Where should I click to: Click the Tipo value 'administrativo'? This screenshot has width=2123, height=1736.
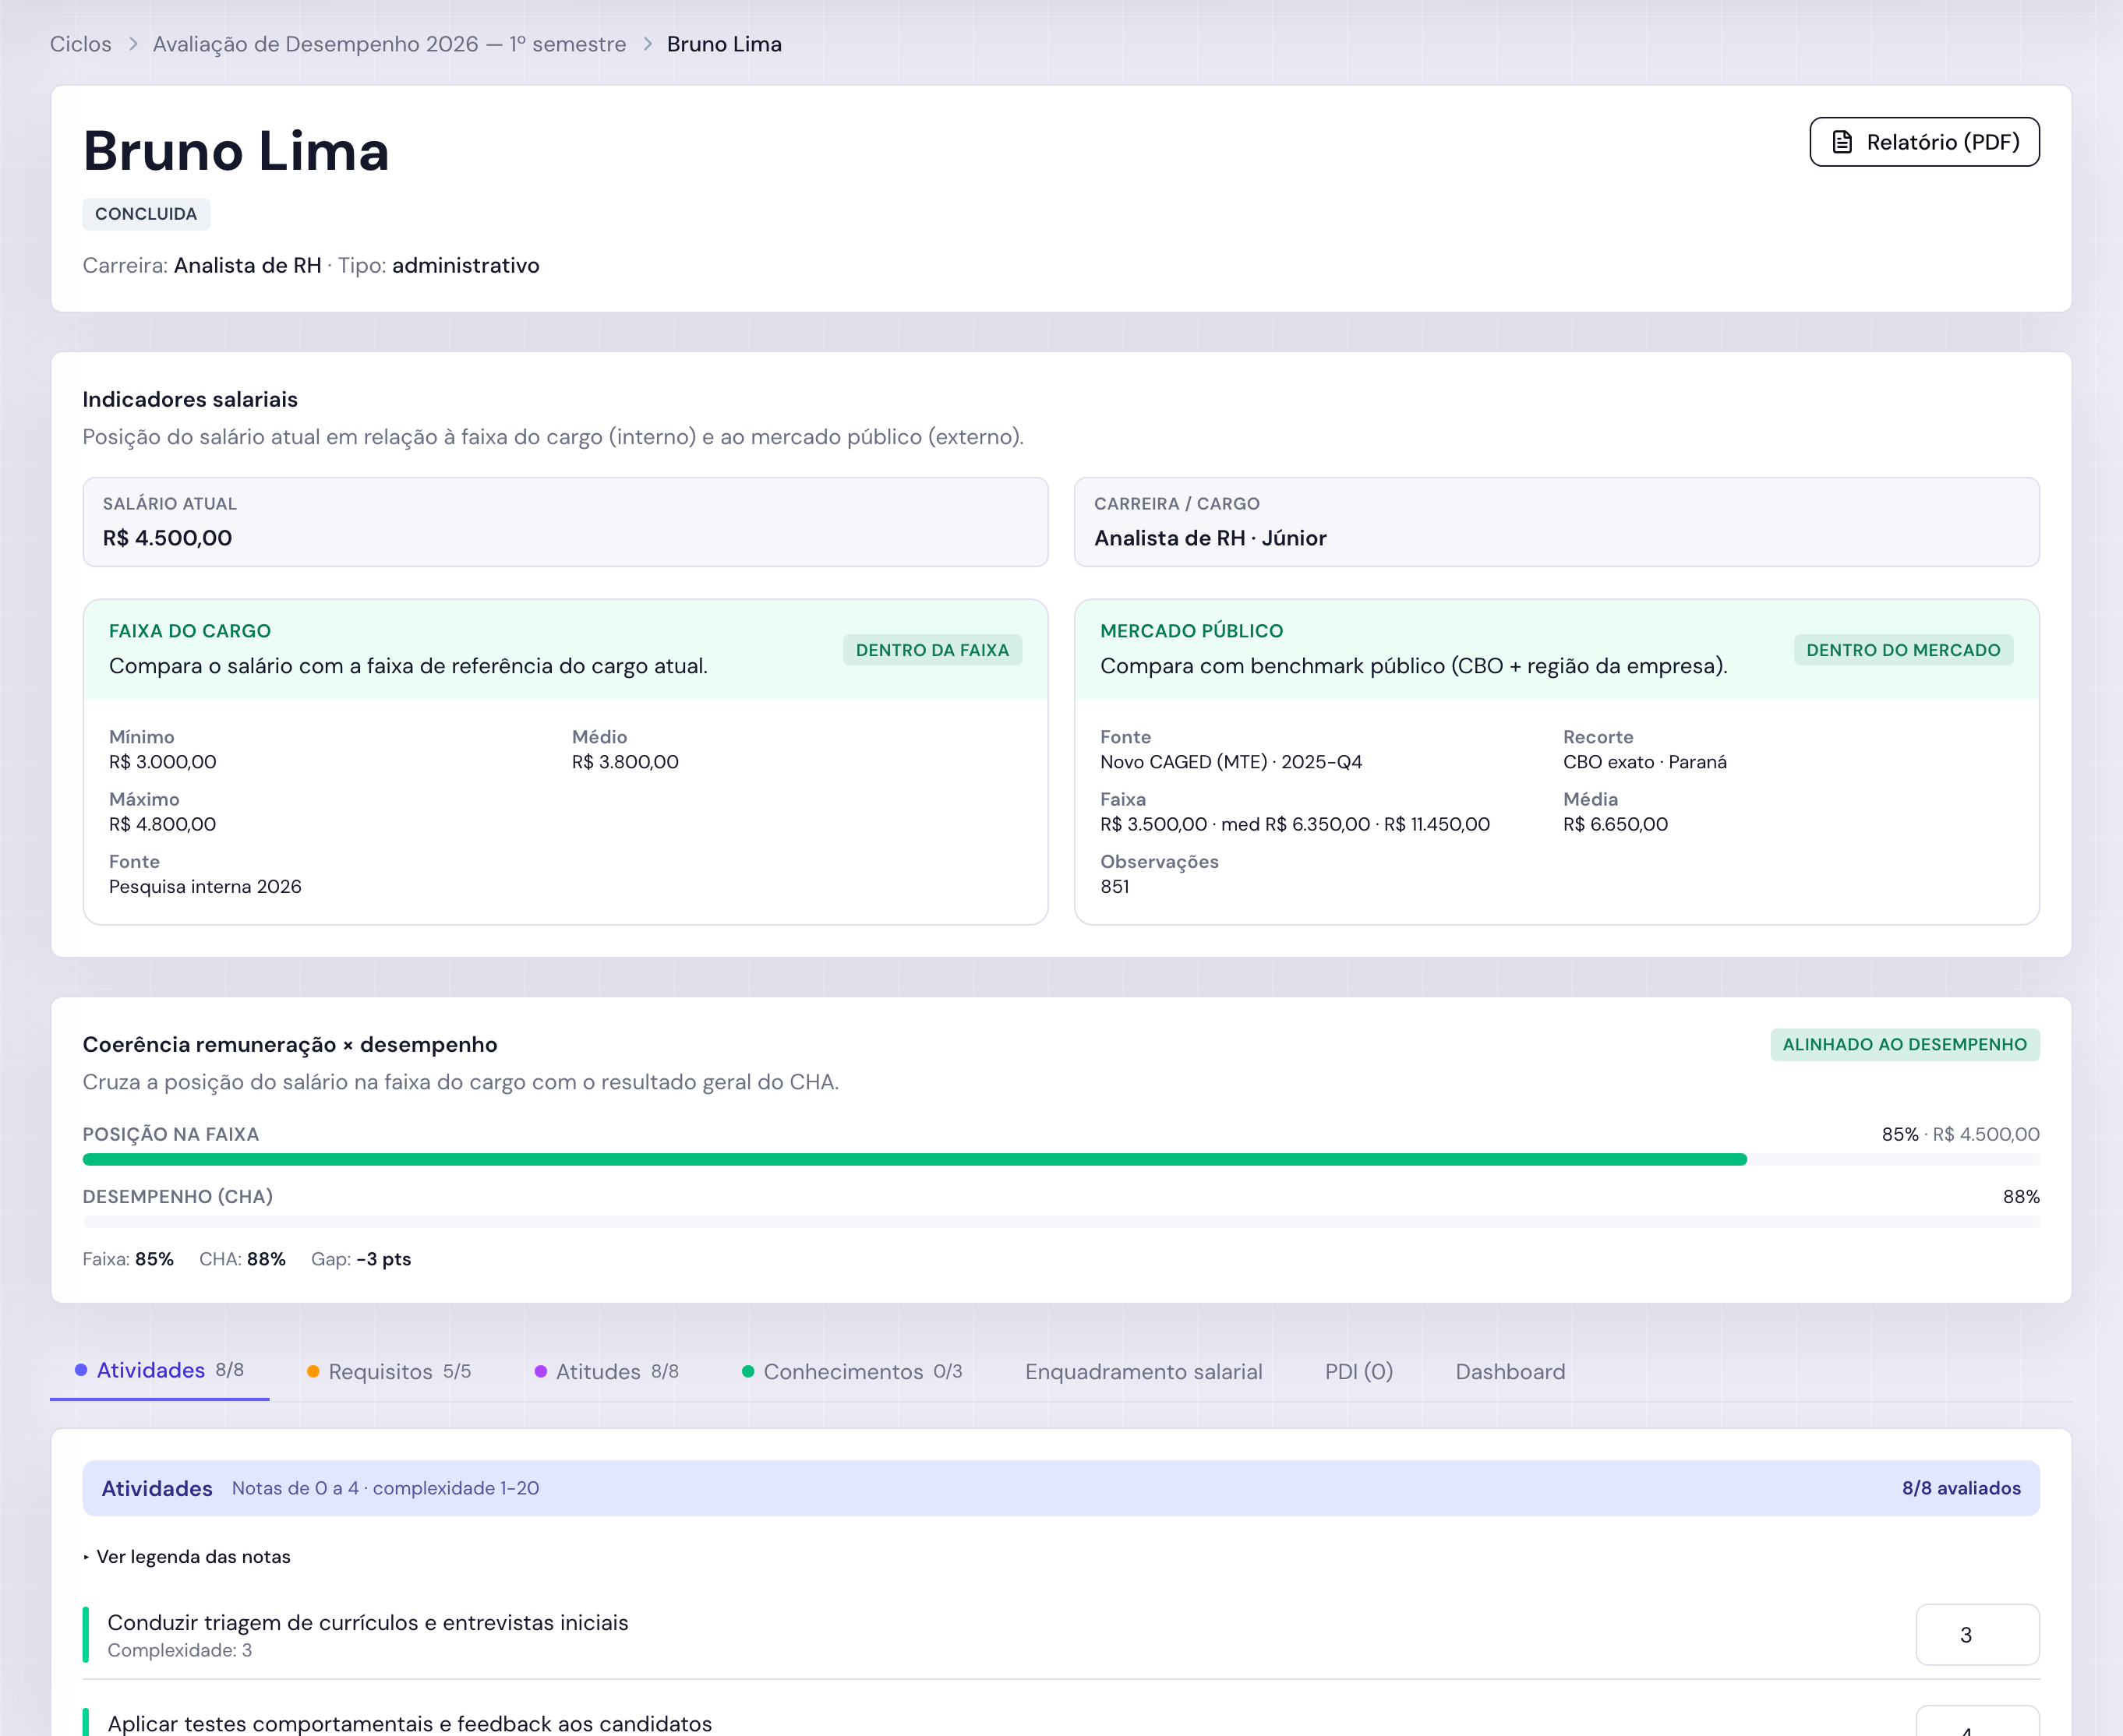pos(466,266)
